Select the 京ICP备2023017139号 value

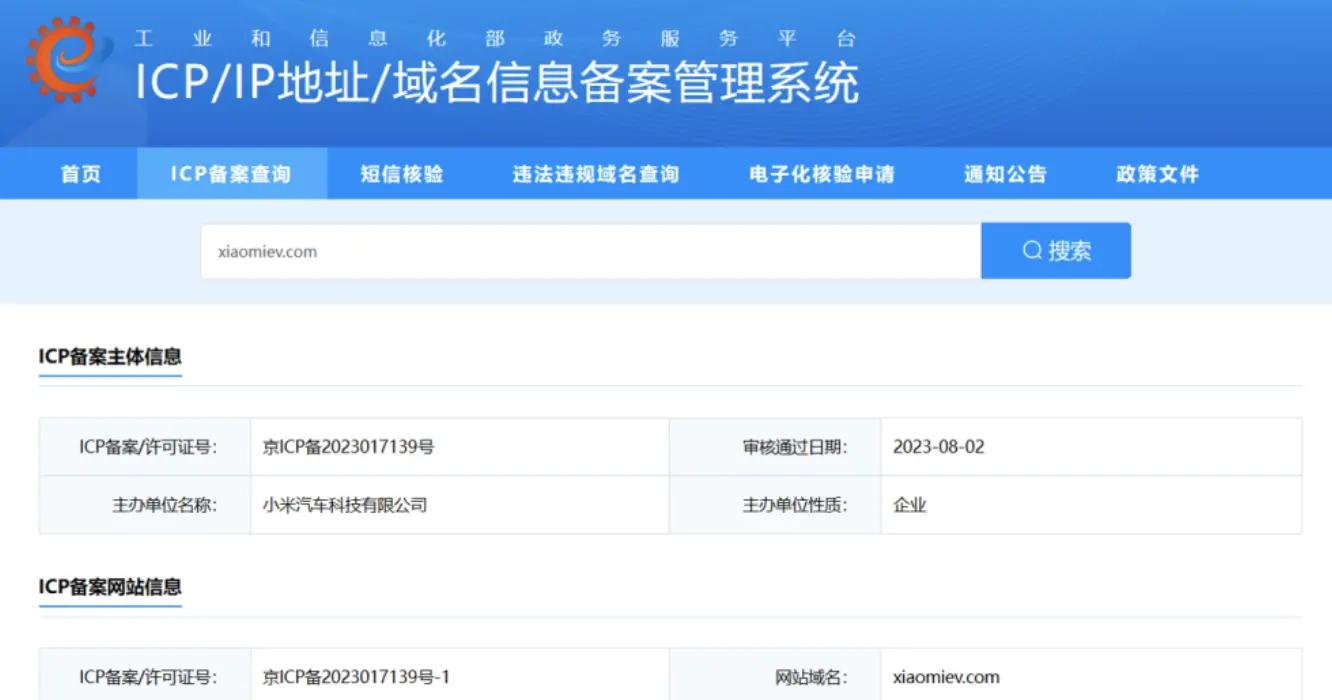click(348, 447)
